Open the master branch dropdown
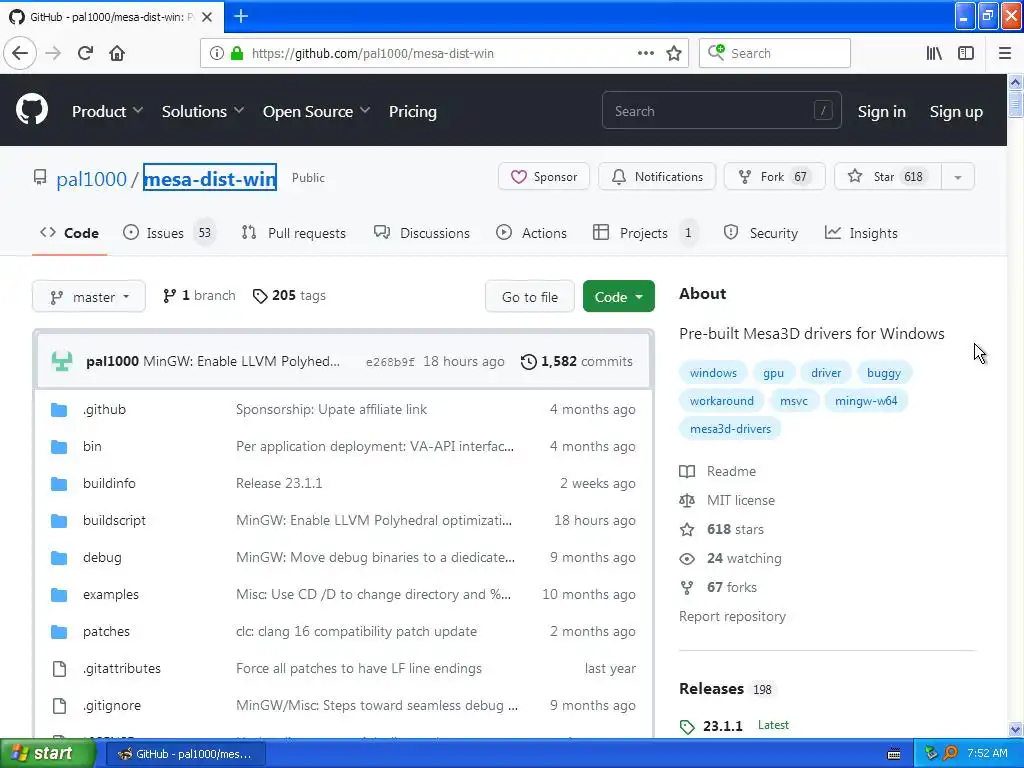The width and height of the screenshot is (1024, 768). (x=89, y=297)
